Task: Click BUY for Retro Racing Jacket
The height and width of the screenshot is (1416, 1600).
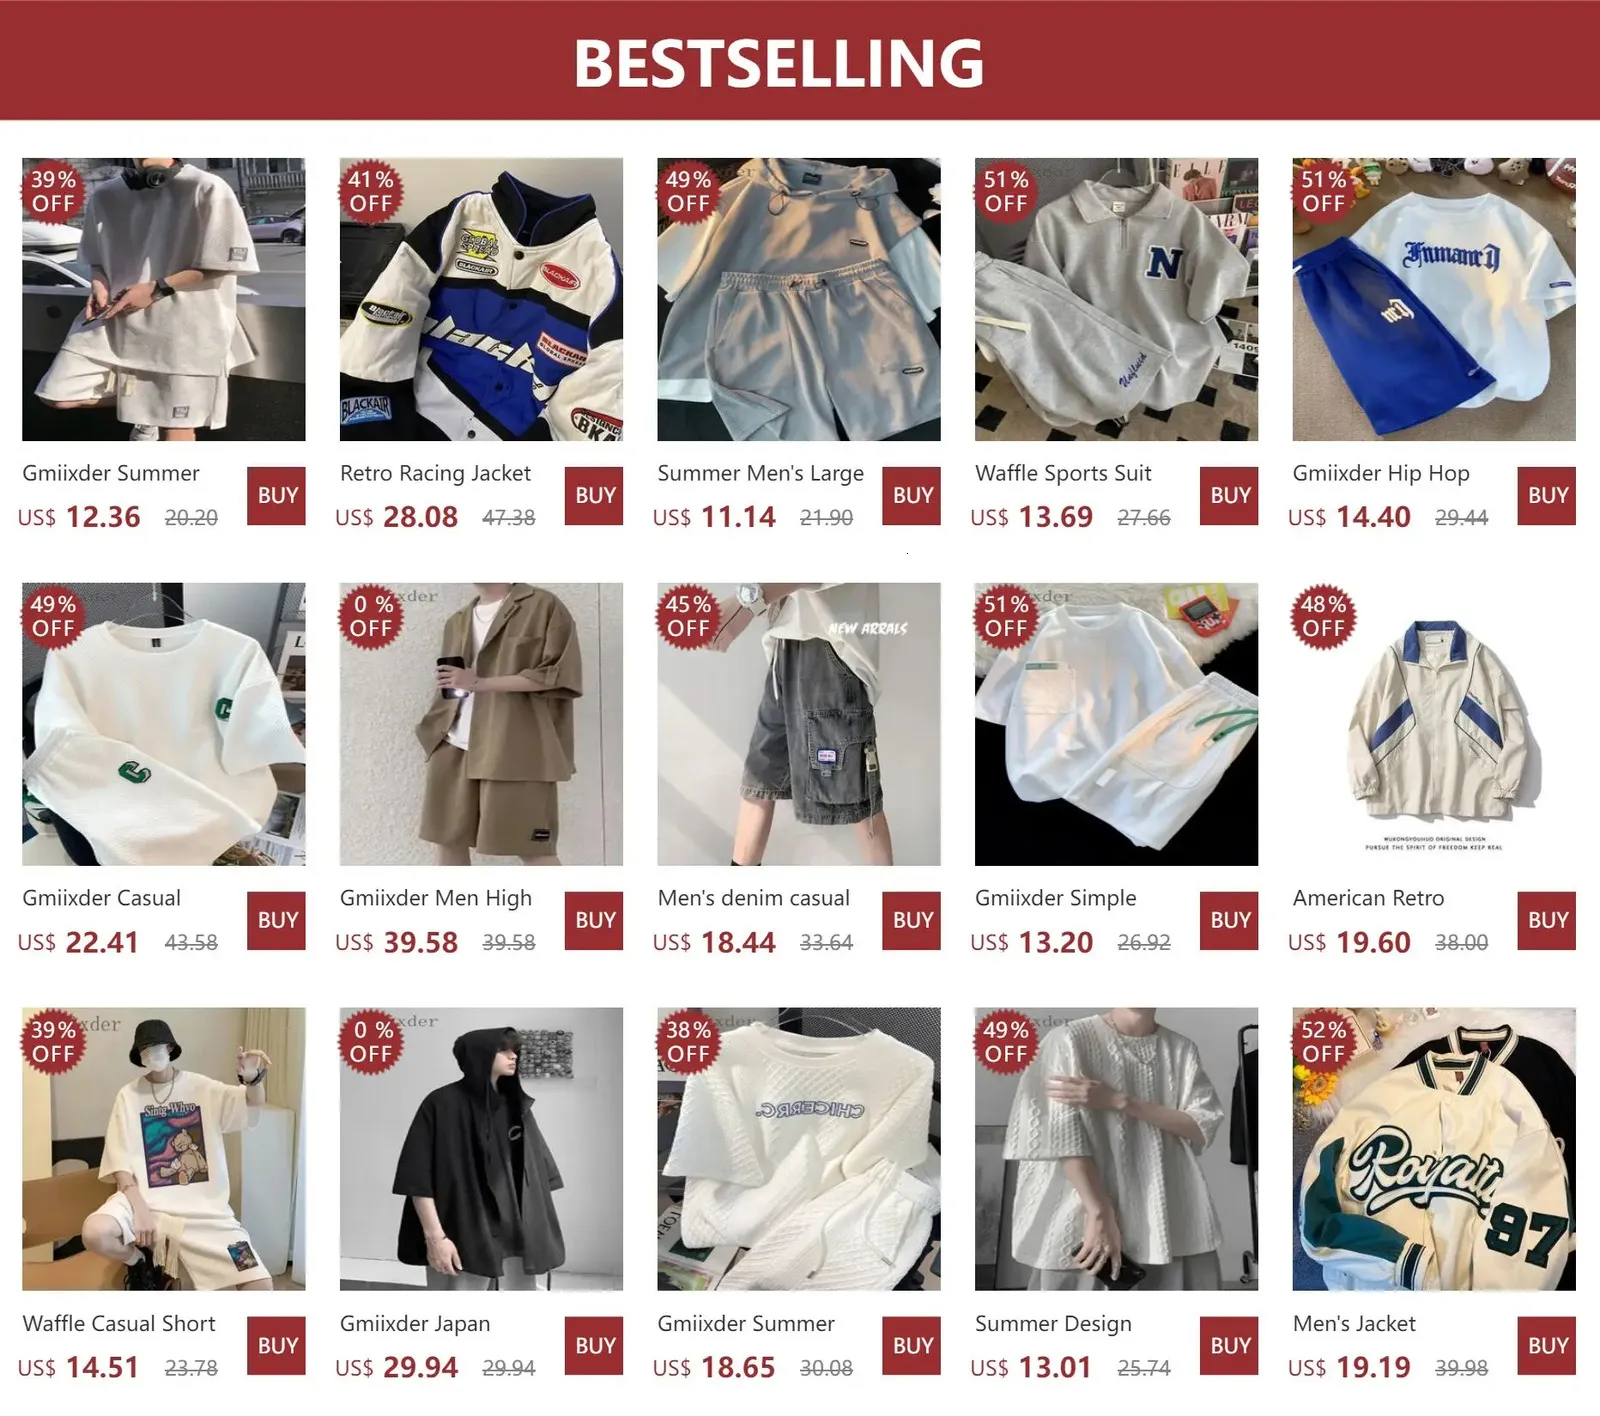Action: click(595, 496)
